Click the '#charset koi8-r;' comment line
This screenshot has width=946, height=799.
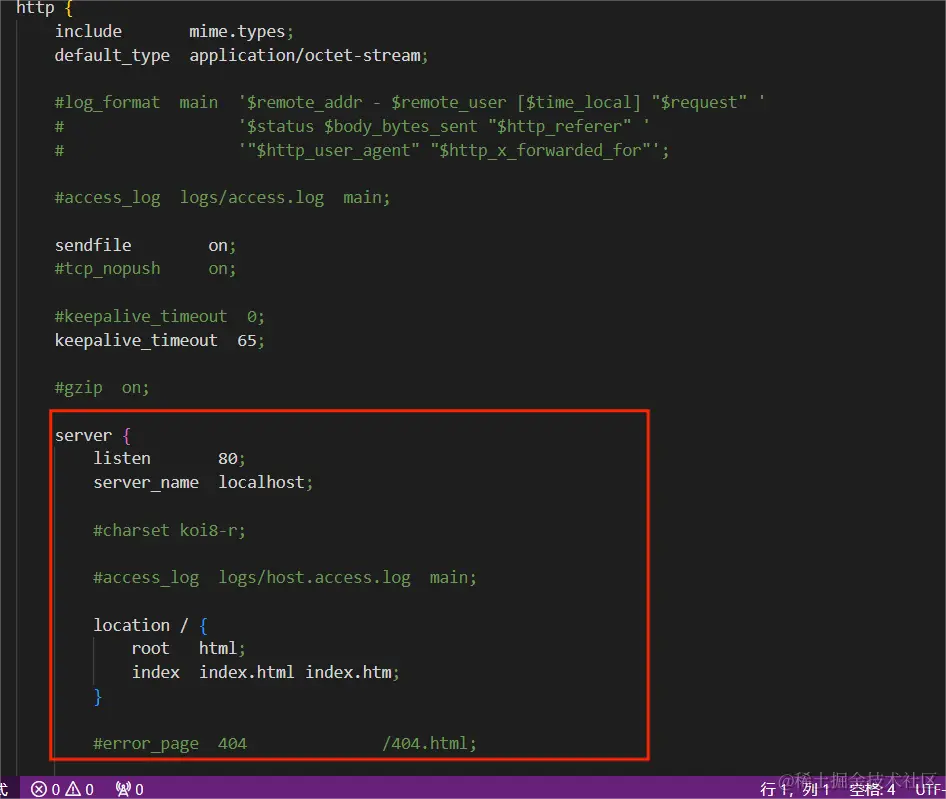point(170,530)
